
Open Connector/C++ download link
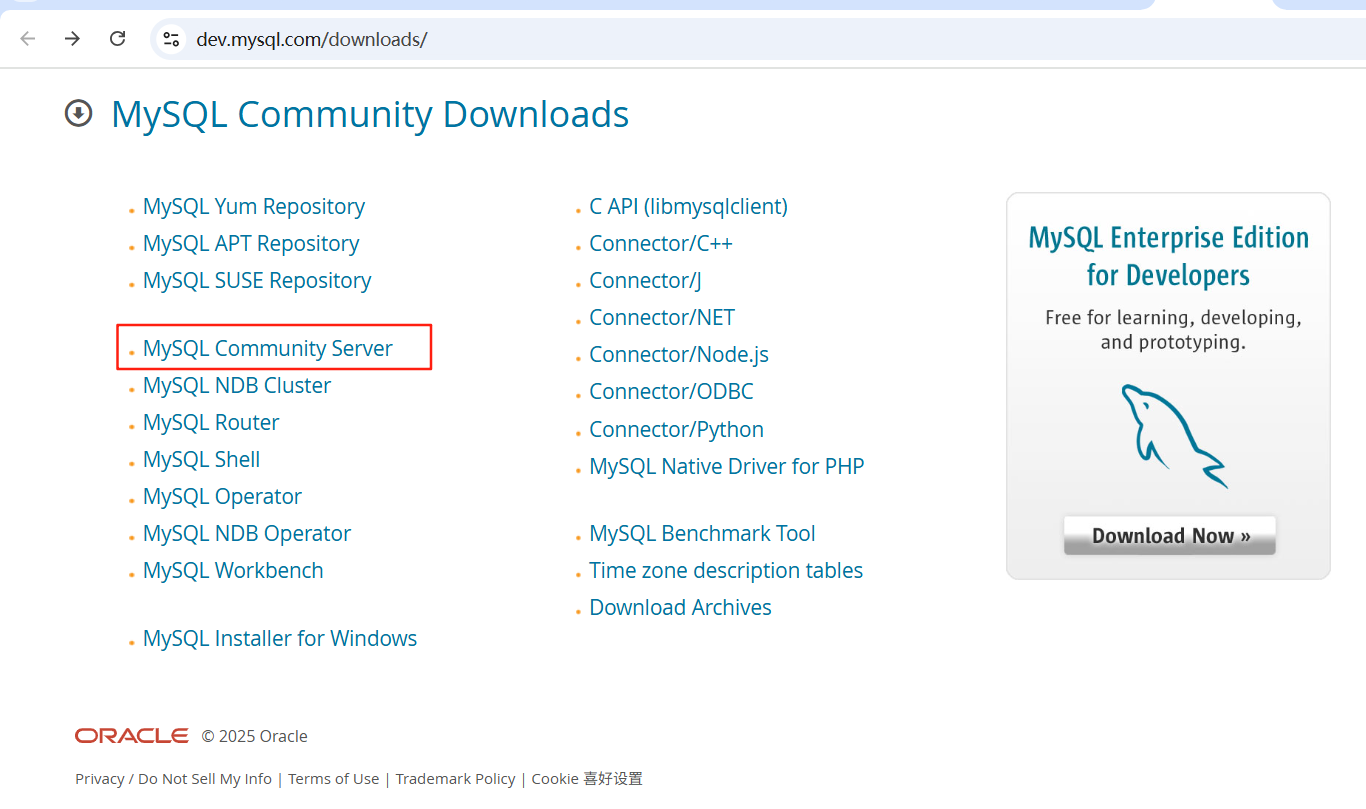tap(661, 243)
